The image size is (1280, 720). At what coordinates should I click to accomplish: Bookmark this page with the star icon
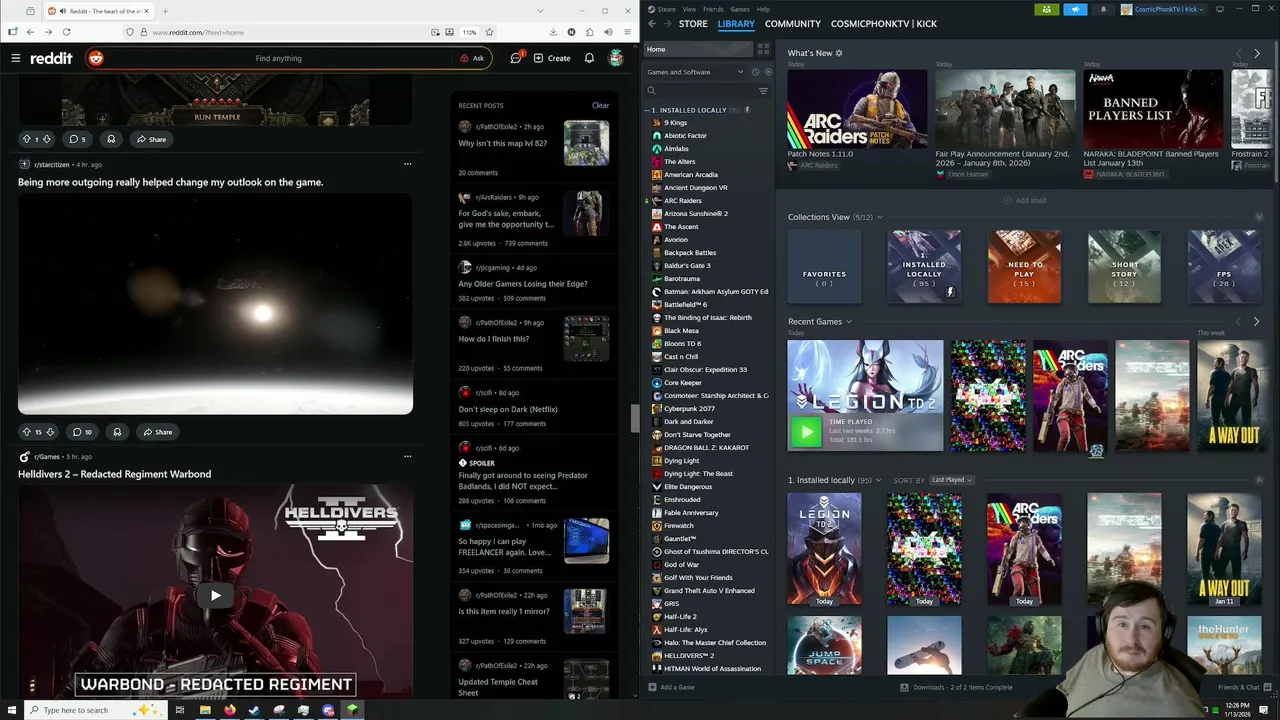click(489, 32)
